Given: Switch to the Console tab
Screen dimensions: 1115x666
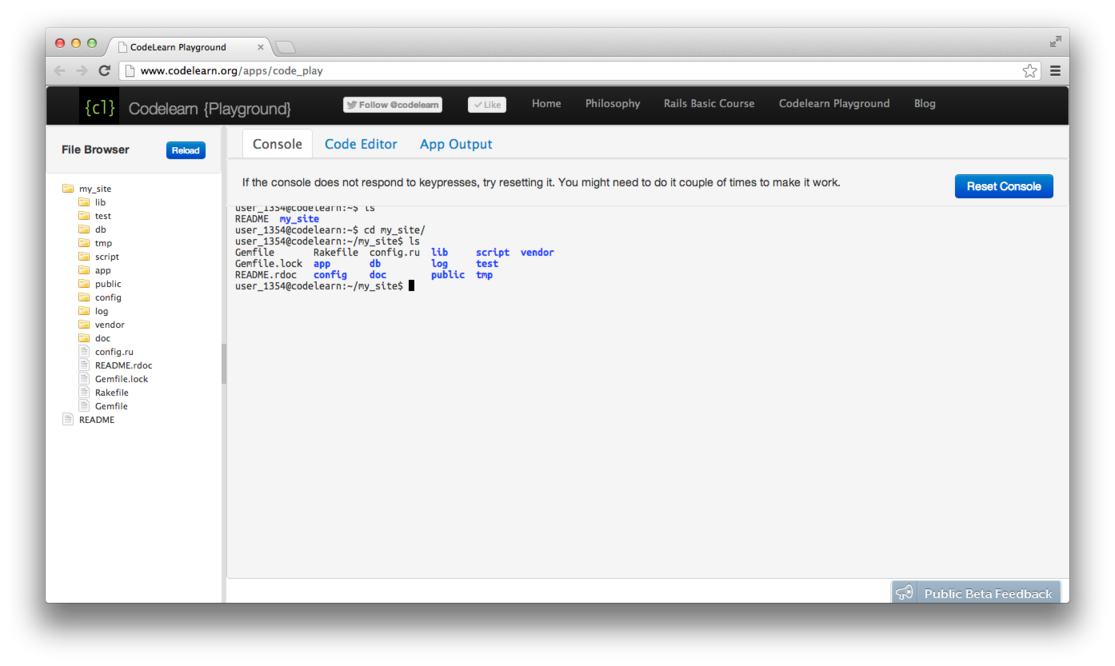Looking at the screenshot, I should pyautogui.click(x=277, y=144).
